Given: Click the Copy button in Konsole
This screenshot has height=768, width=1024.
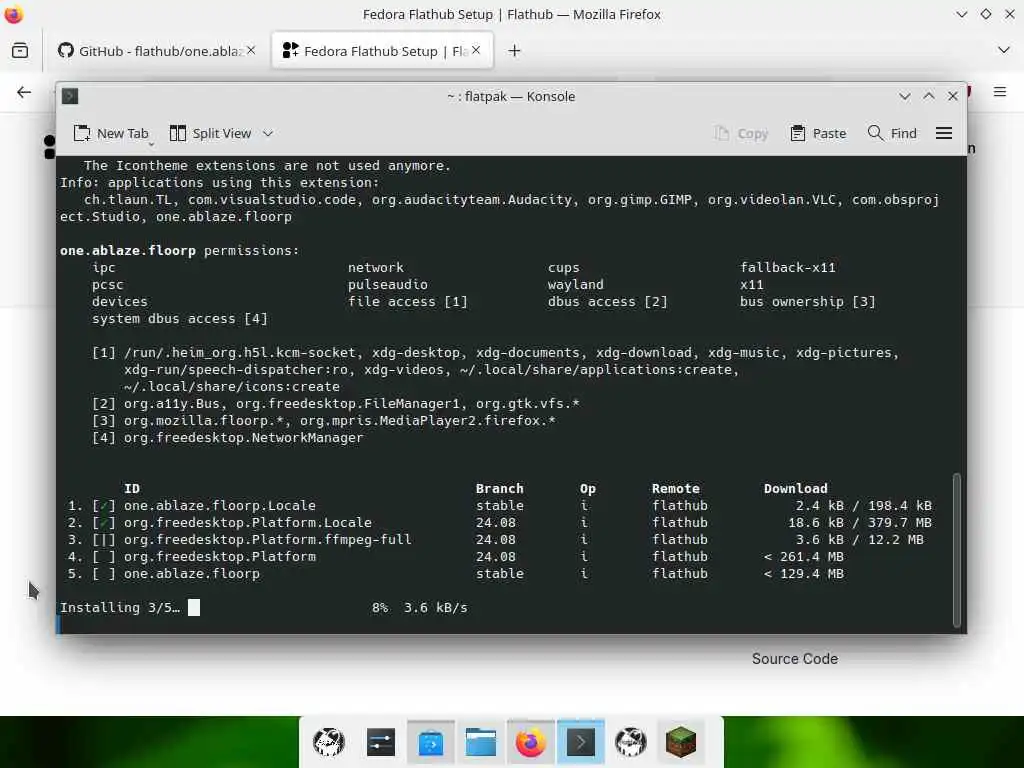Looking at the screenshot, I should coord(741,133).
